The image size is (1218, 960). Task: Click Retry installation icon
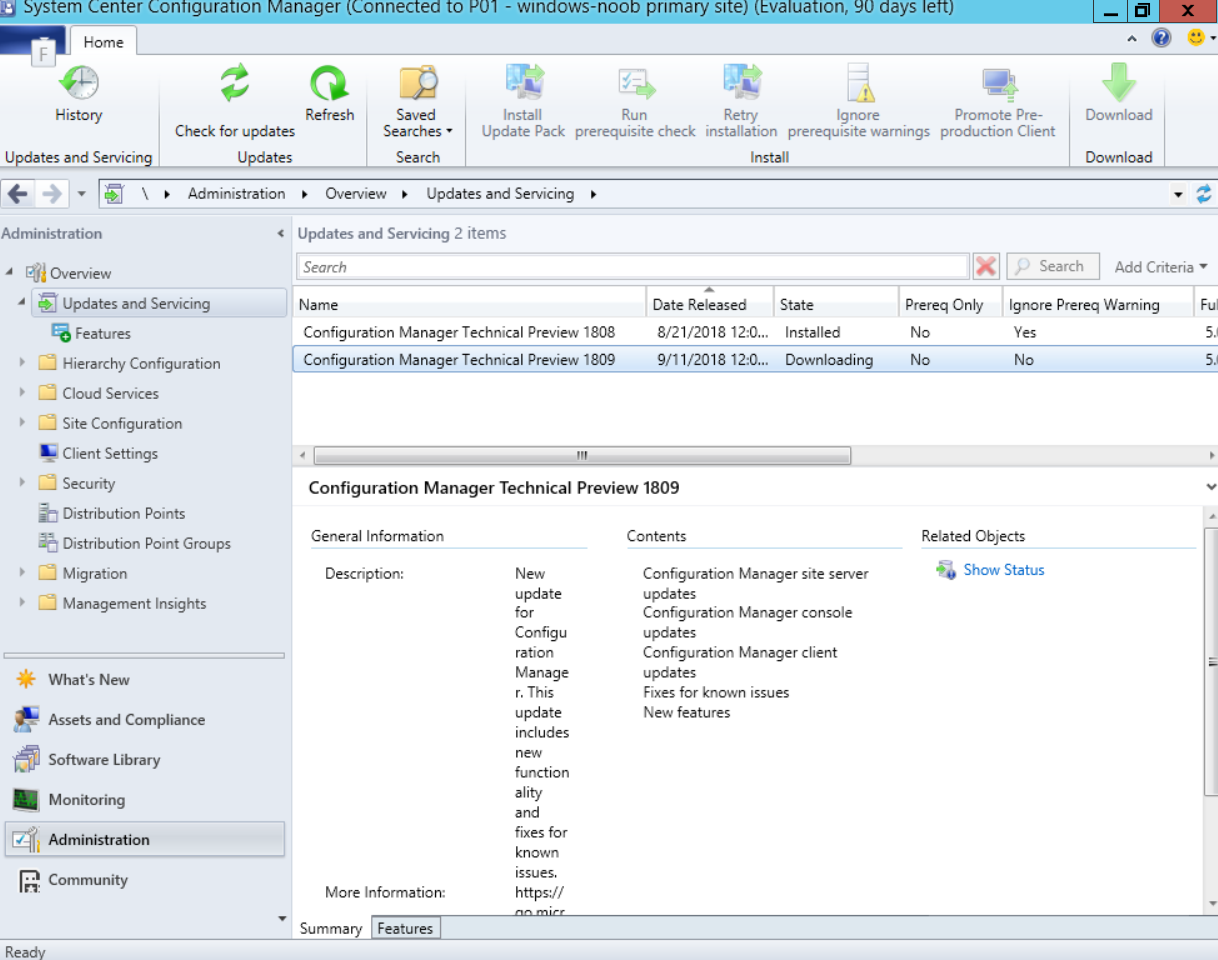(741, 83)
